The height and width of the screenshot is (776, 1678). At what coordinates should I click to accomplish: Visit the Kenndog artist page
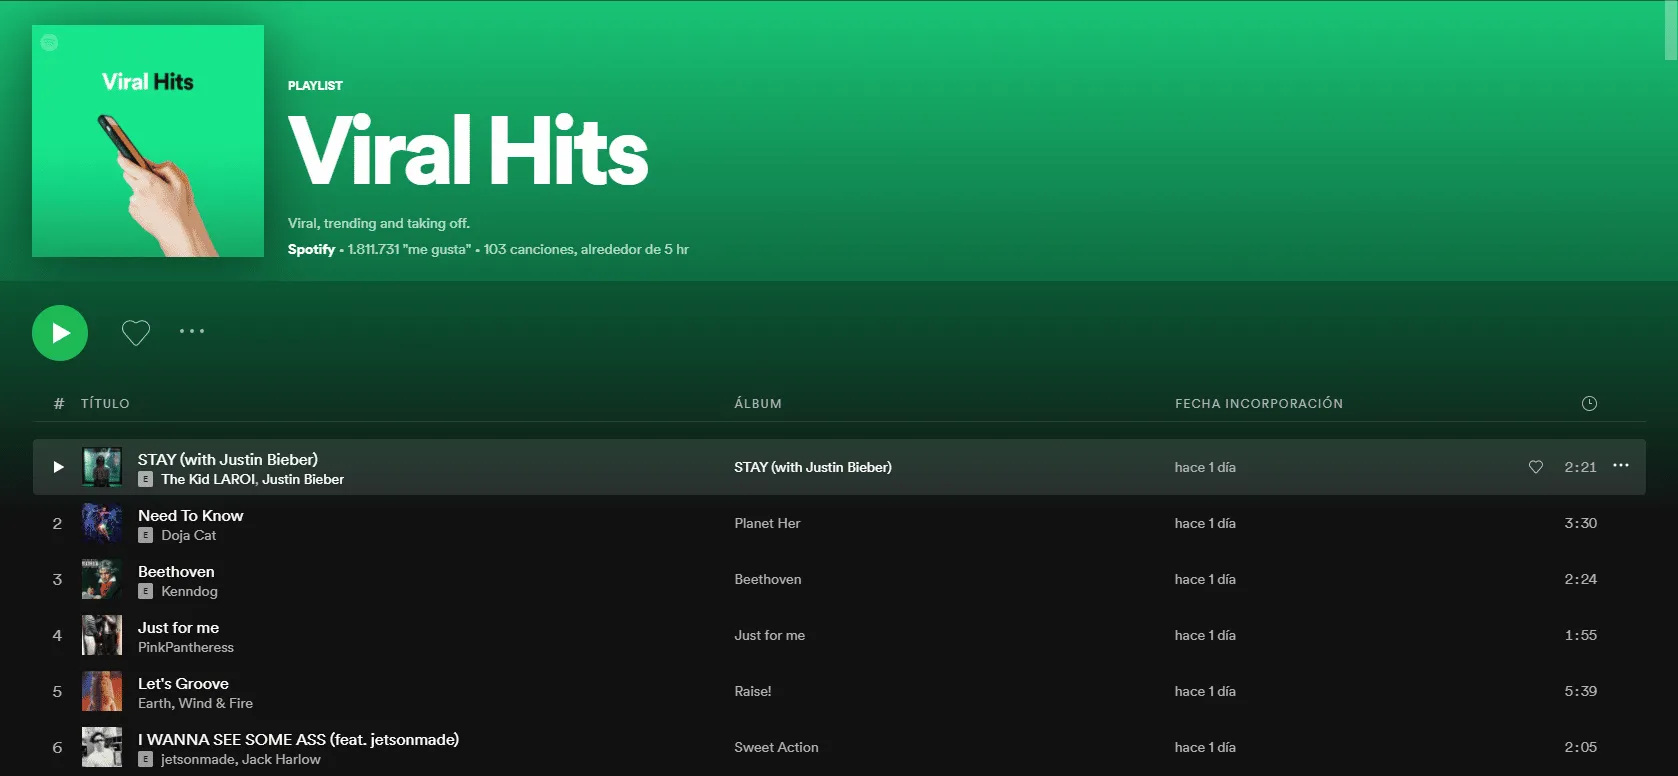click(189, 591)
